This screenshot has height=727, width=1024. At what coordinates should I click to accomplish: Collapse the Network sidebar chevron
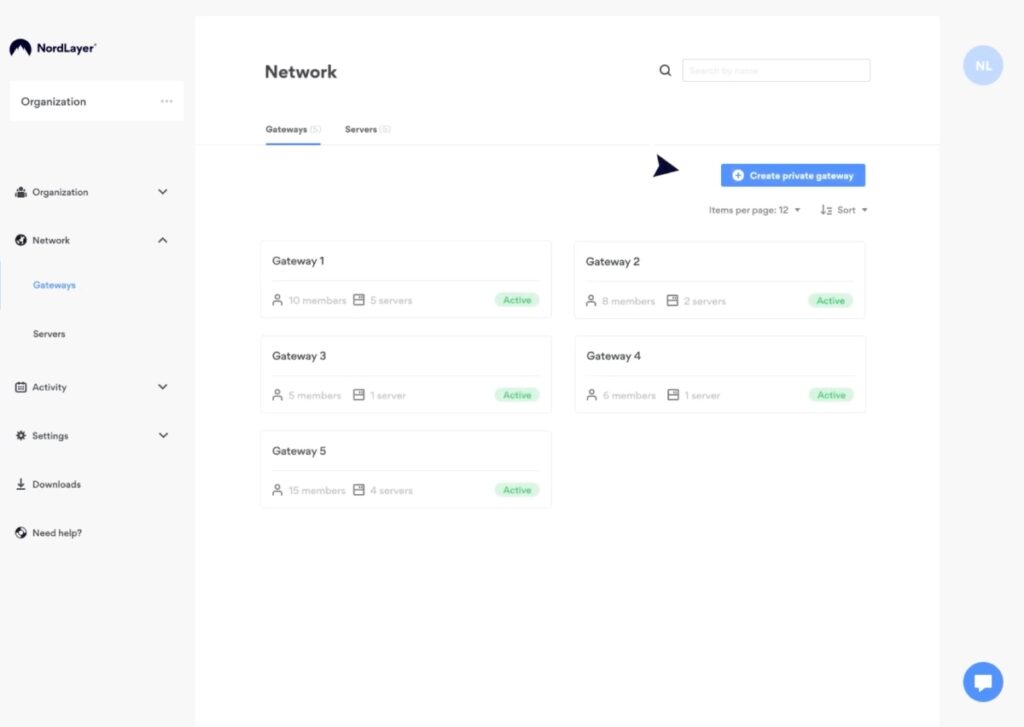(x=163, y=240)
